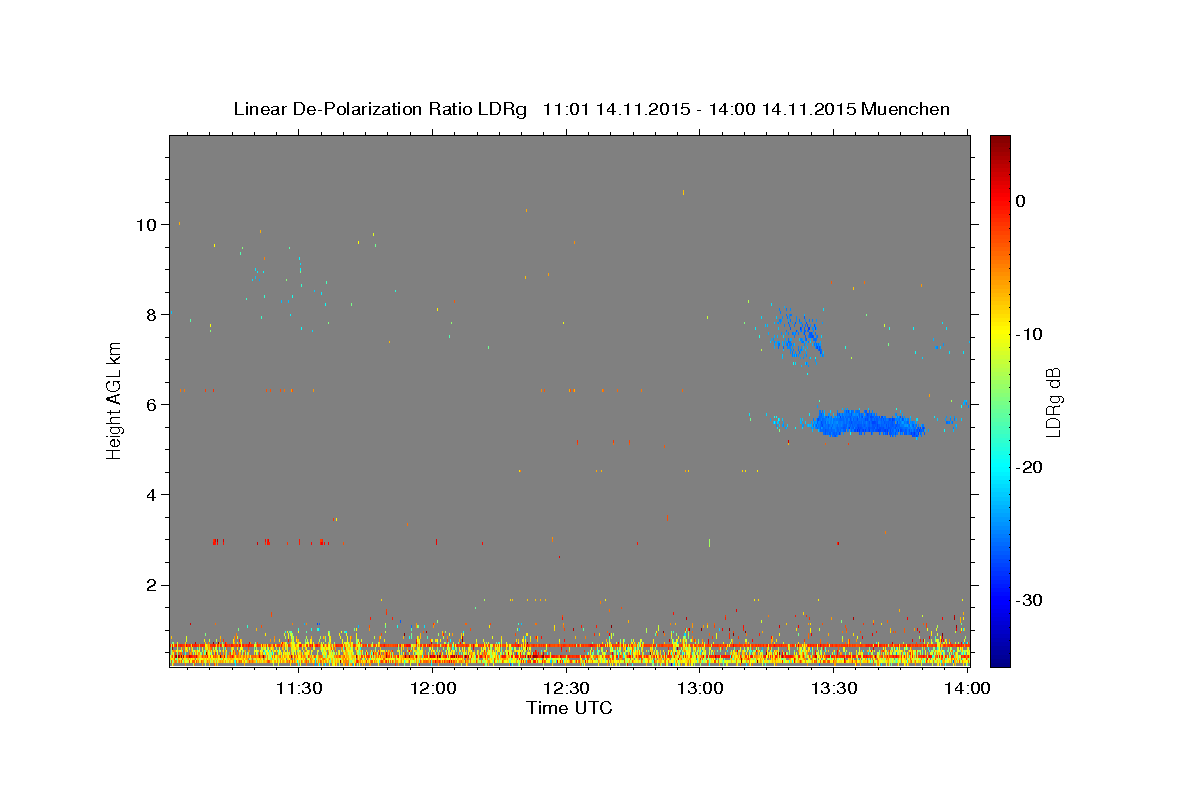This screenshot has height=800, width=1200.
Task: Click the height tick label 6
Action: 151,405
